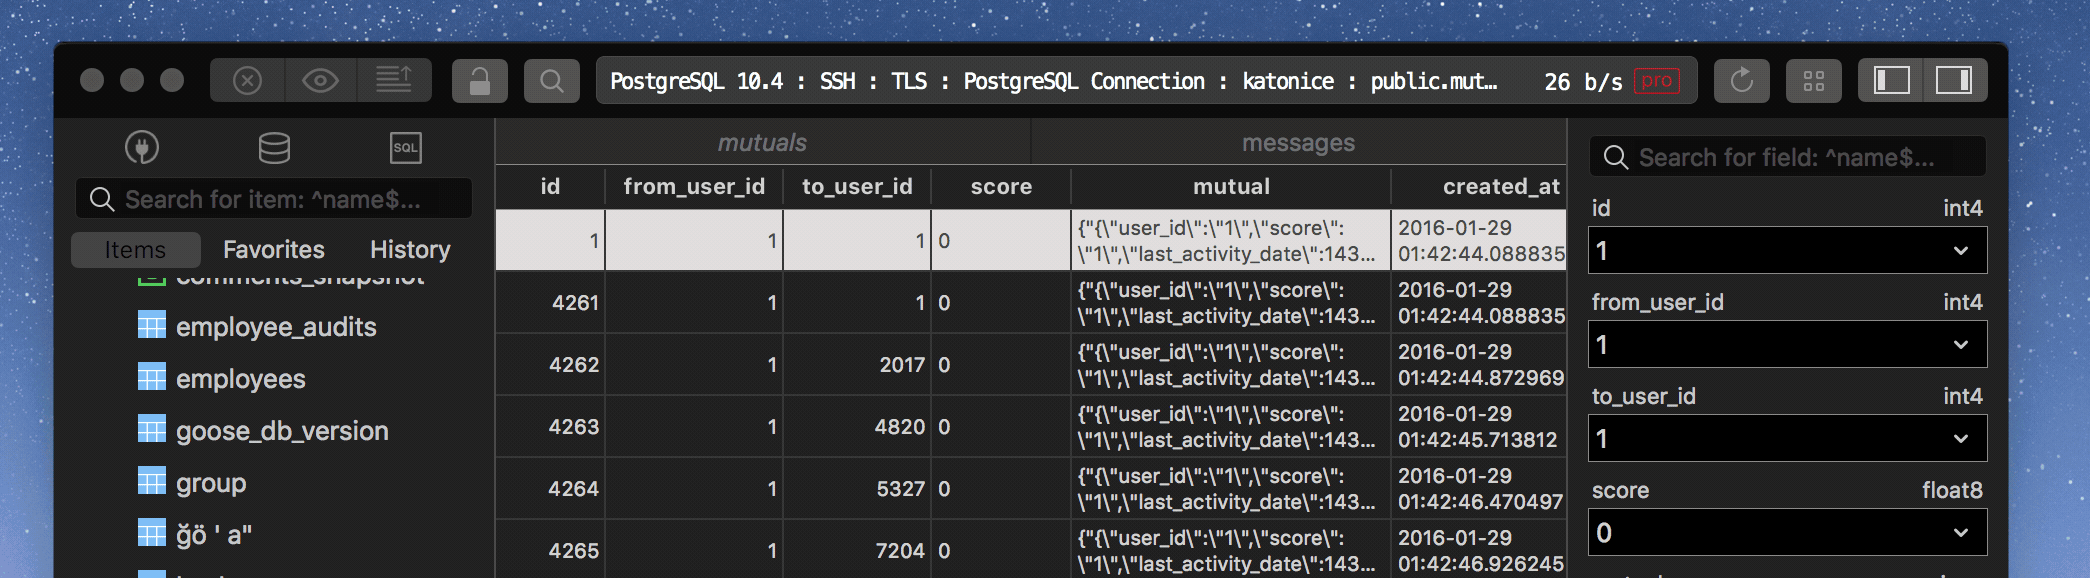Focus the 'Search for item' field
Image resolution: width=2090 pixels, height=578 pixels.
[274, 199]
